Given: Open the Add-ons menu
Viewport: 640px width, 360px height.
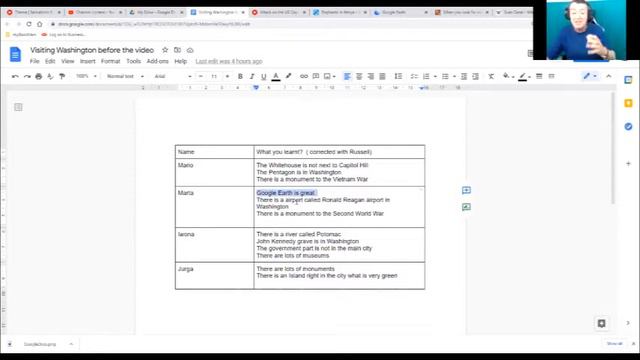Looking at the screenshot, I should point(158,61).
